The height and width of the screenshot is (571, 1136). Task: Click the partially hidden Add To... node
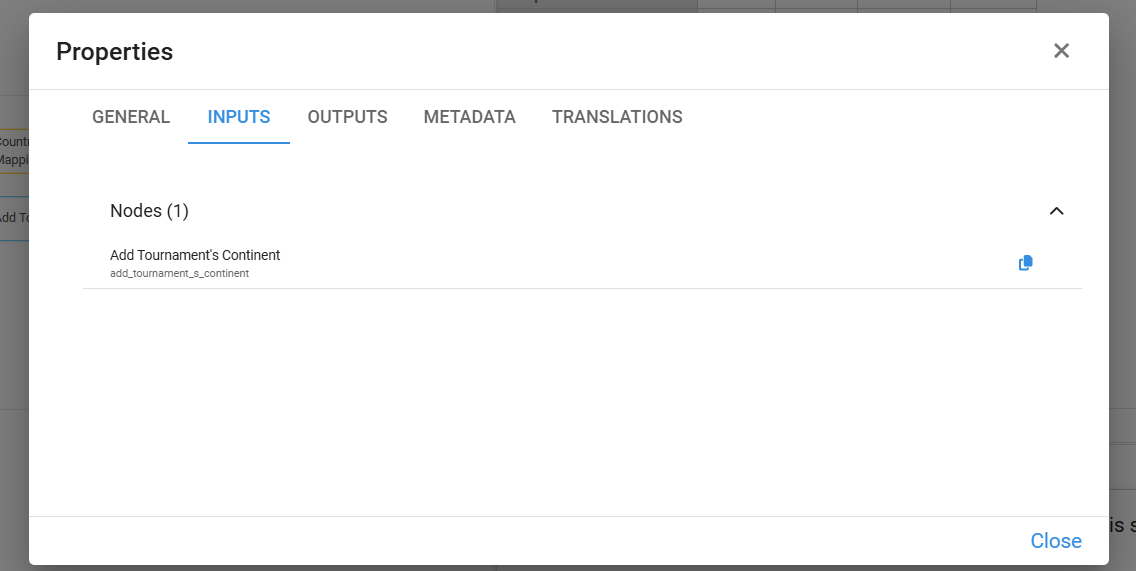click(14, 218)
